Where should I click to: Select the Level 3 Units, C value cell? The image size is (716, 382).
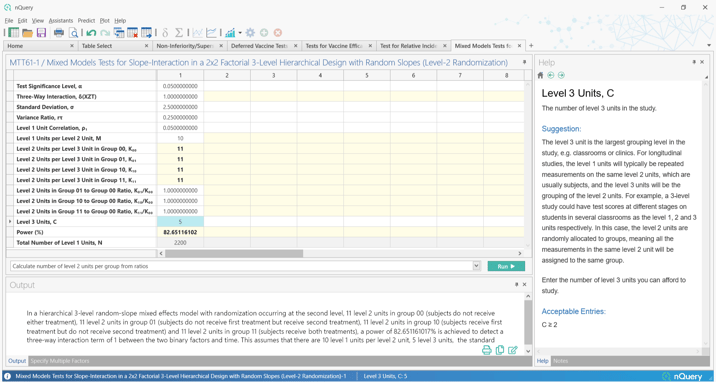(x=180, y=221)
